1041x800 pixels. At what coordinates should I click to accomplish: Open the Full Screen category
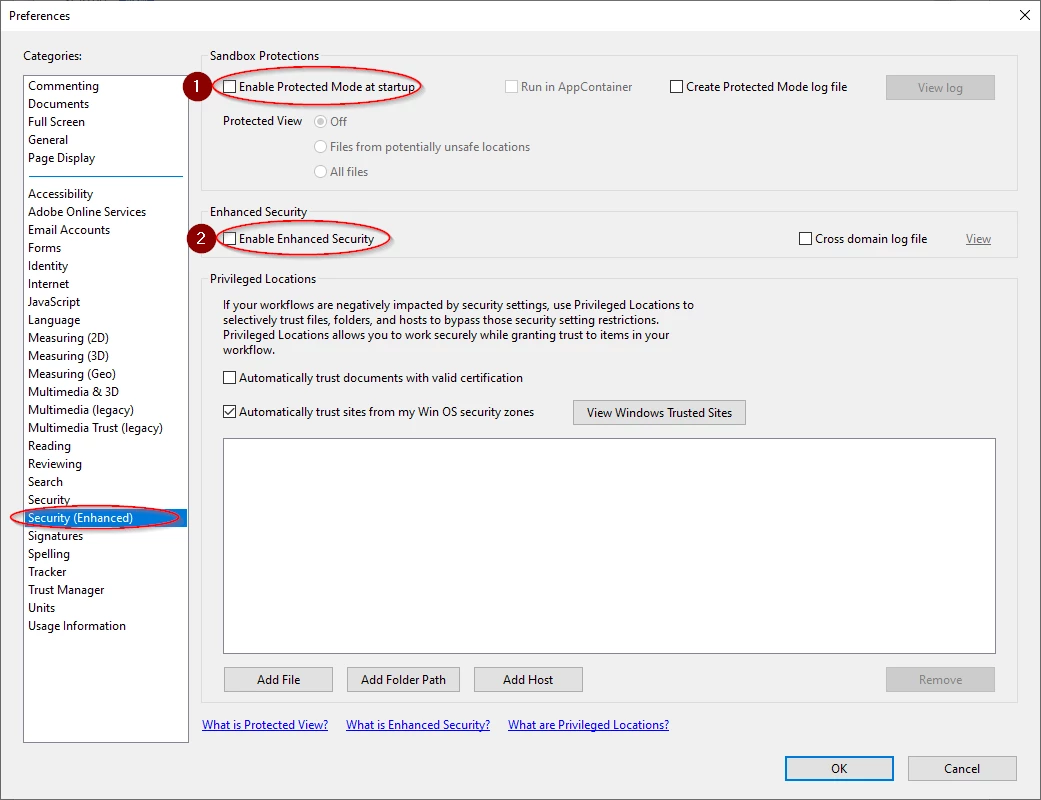(56, 121)
